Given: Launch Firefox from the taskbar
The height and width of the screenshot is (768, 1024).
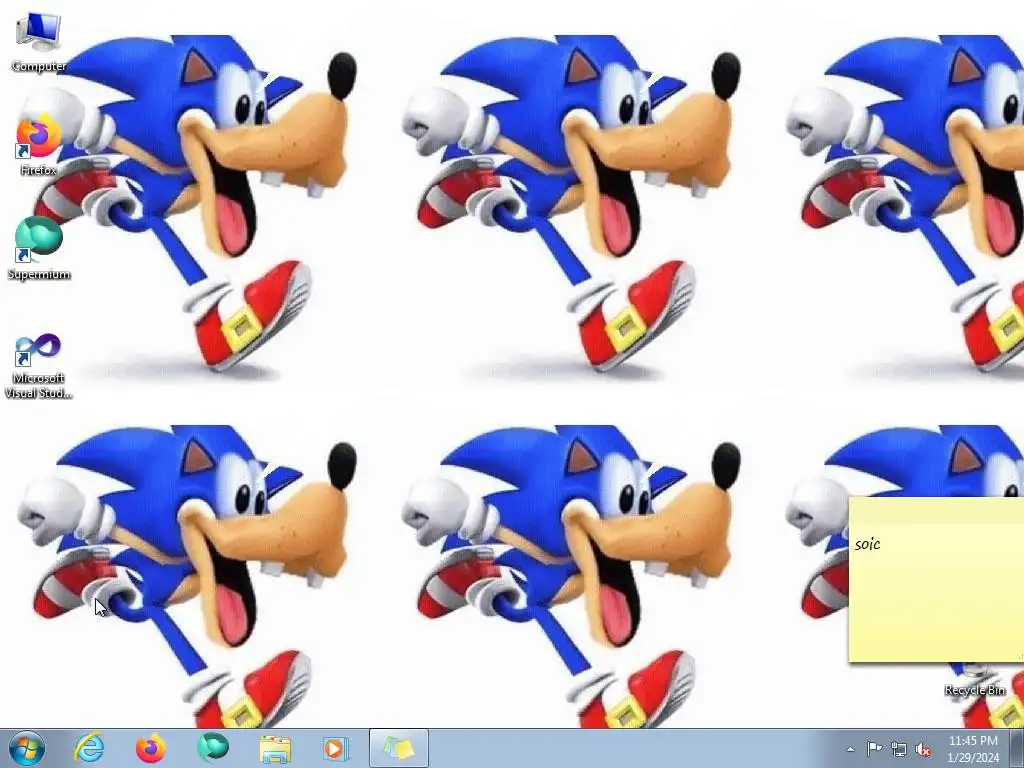Looking at the screenshot, I should 151,748.
